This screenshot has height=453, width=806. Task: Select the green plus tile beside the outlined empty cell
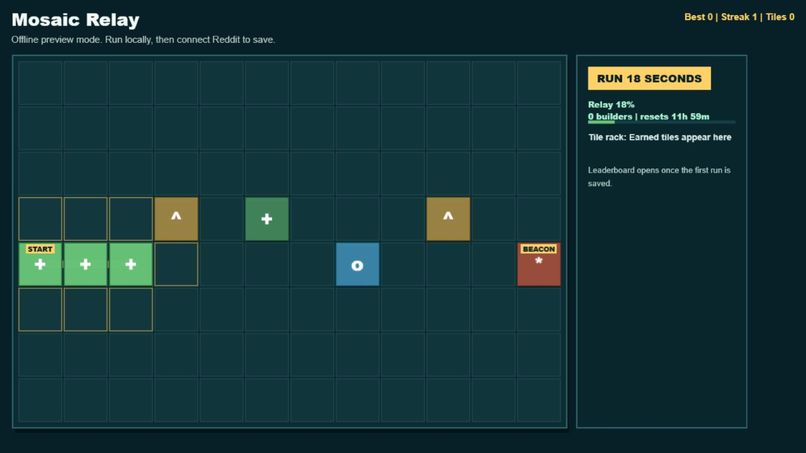click(x=131, y=264)
